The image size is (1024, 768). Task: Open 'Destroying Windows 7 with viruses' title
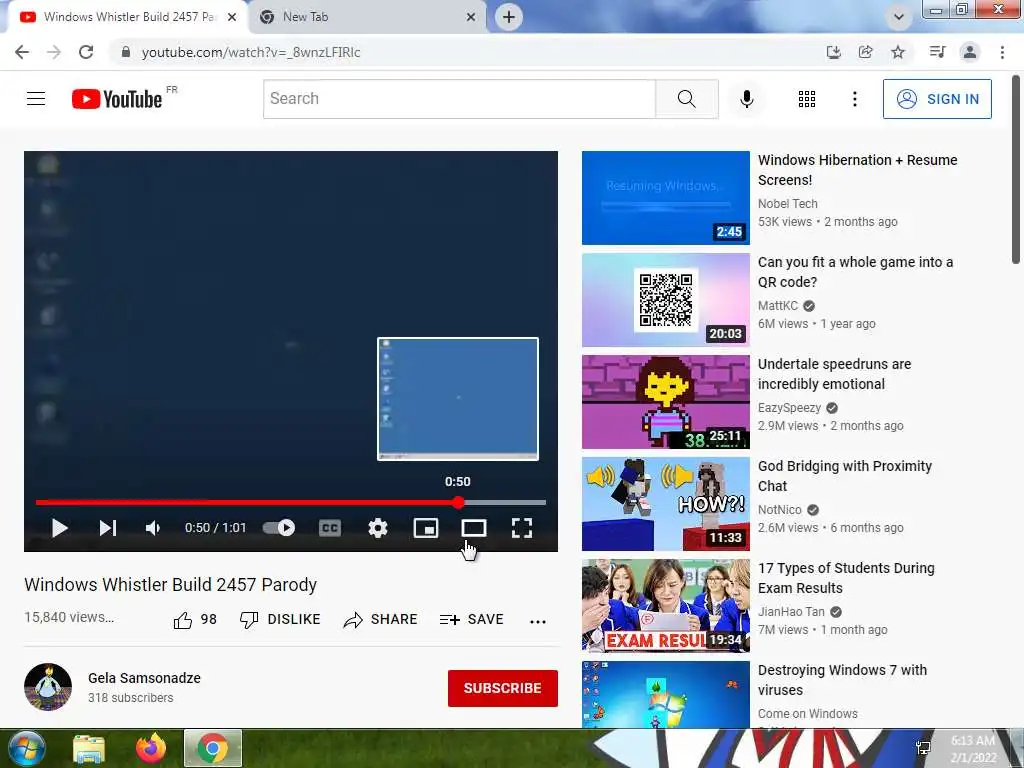pos(842,679)
